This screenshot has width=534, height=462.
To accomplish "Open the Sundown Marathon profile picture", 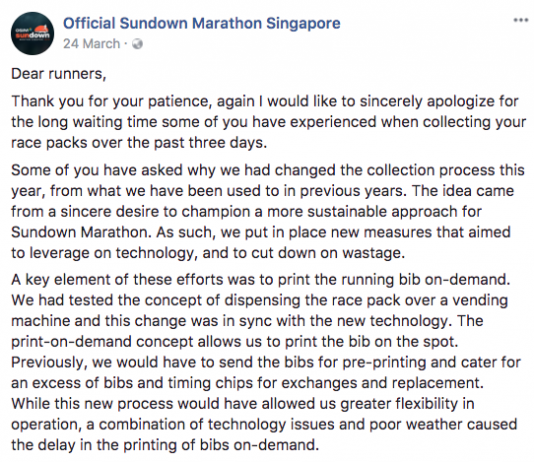I will pos(32,33).
